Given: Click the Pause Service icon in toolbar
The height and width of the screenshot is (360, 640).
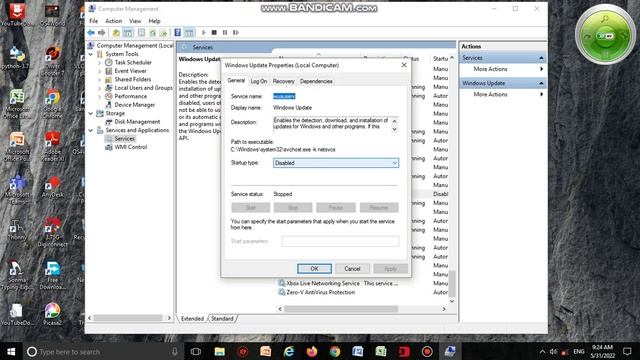Looking at the screenshot, I should [225, 33].
